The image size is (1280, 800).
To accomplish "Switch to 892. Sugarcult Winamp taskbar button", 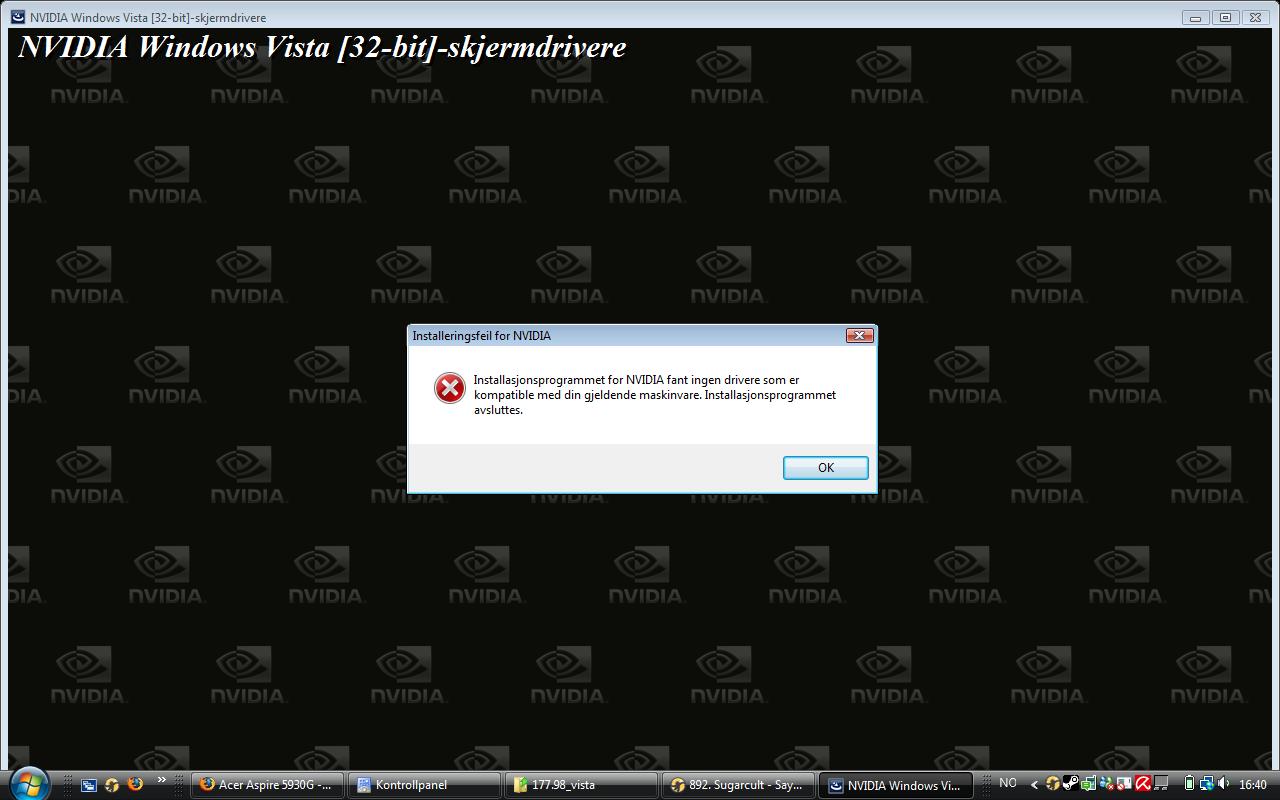I will pos(738,785).
